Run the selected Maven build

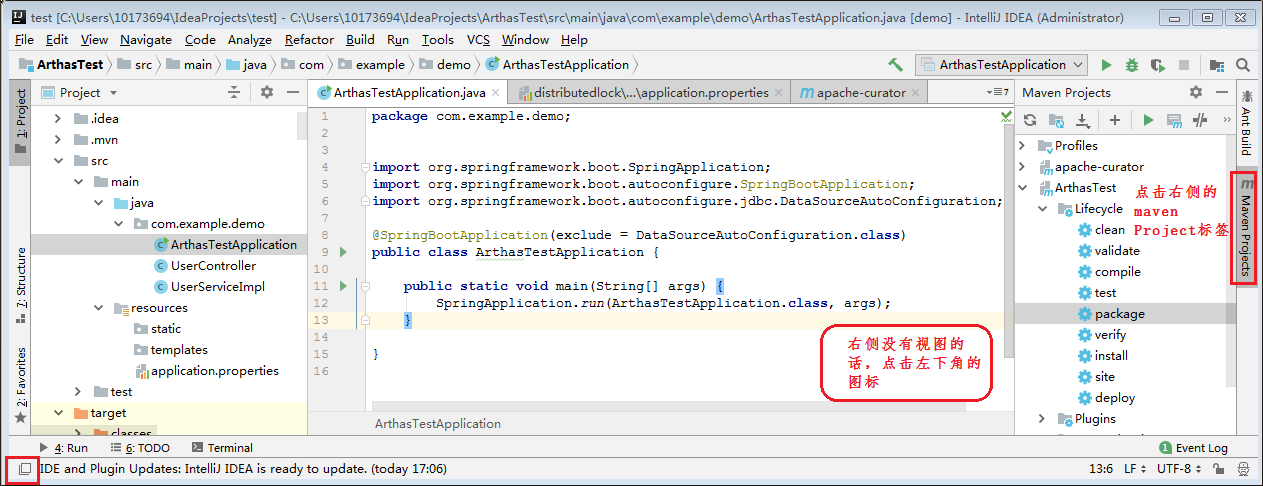click(x=1148, y=120)
